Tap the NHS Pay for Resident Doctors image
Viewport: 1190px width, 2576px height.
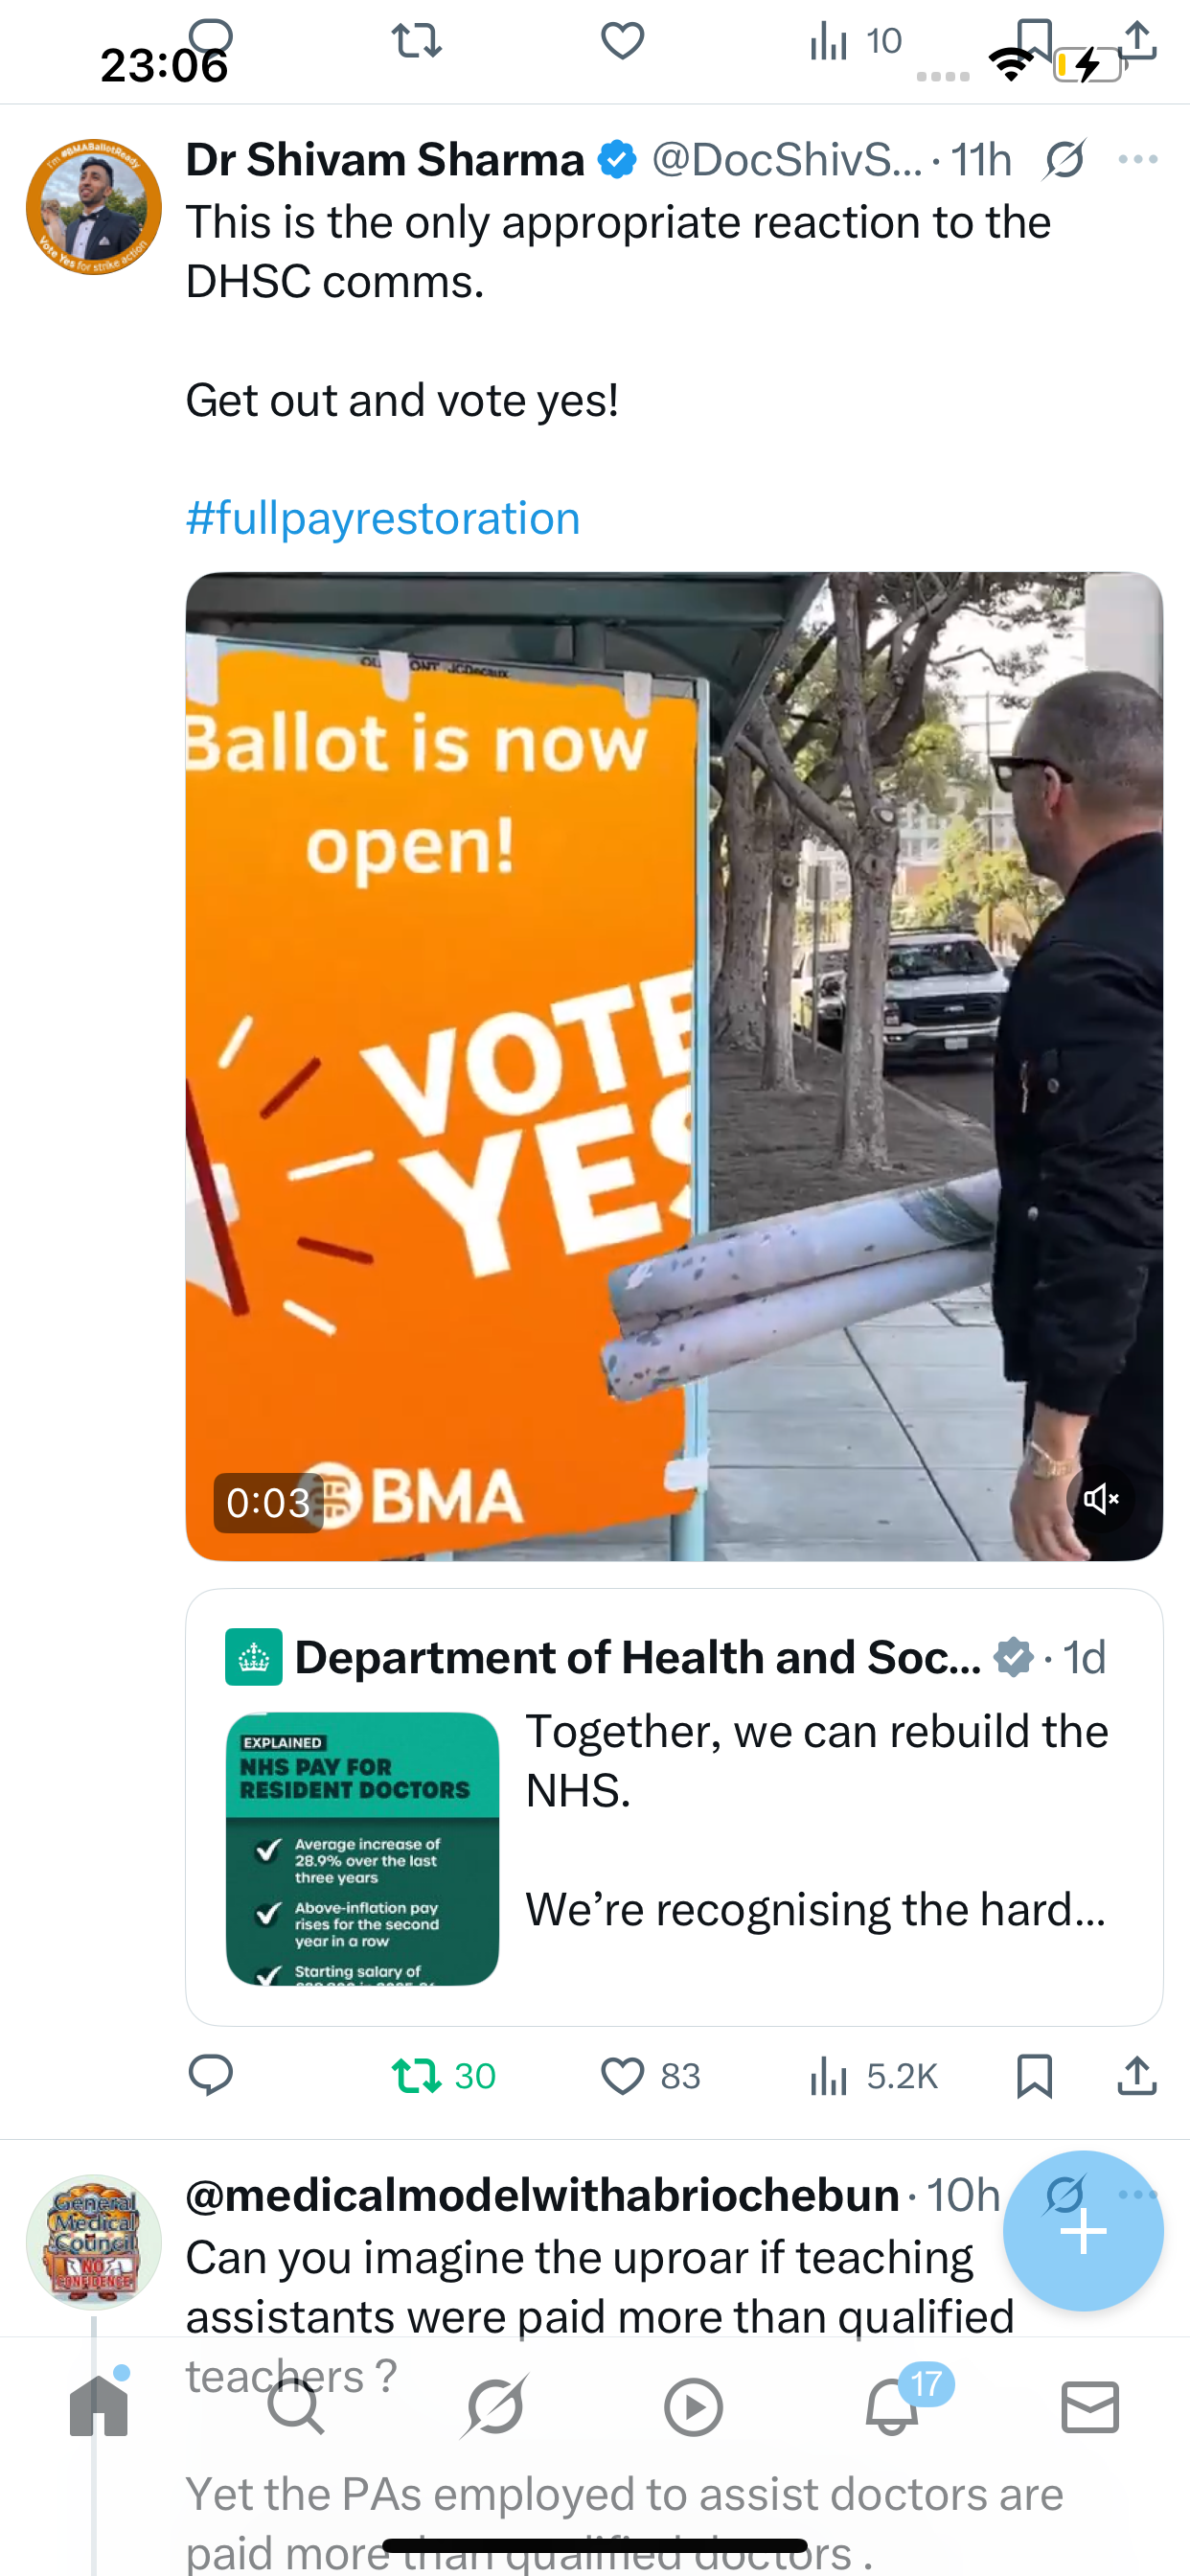point(362,1848)
